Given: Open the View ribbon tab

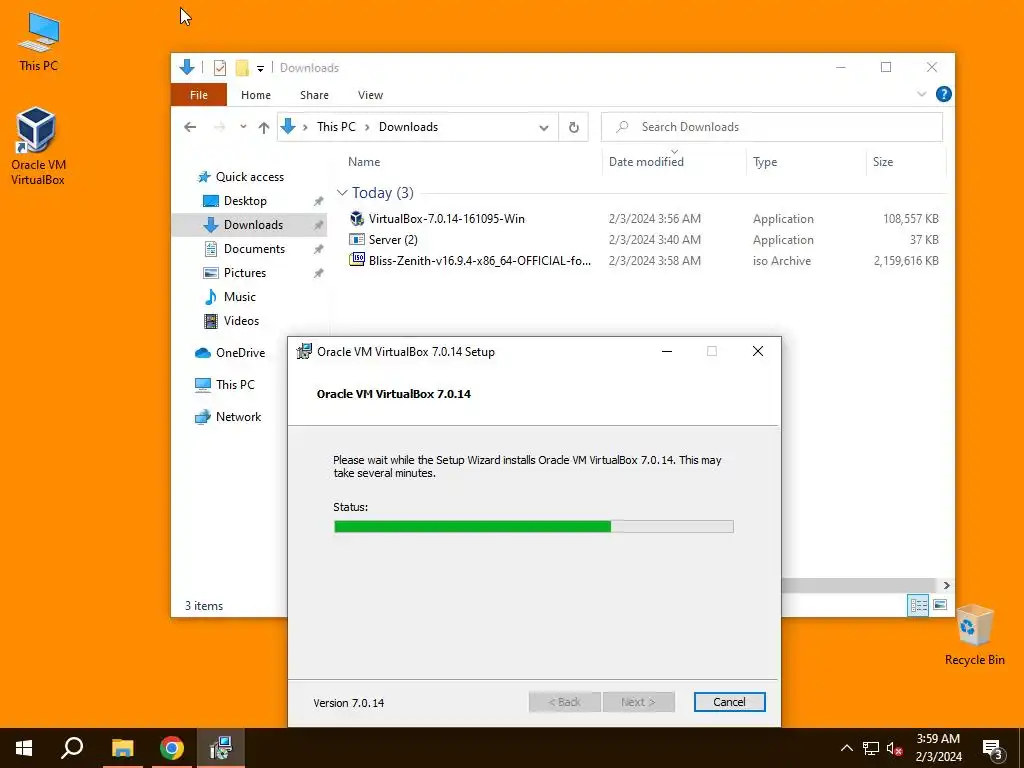Looking at the screenshot, I should [370, 95].
